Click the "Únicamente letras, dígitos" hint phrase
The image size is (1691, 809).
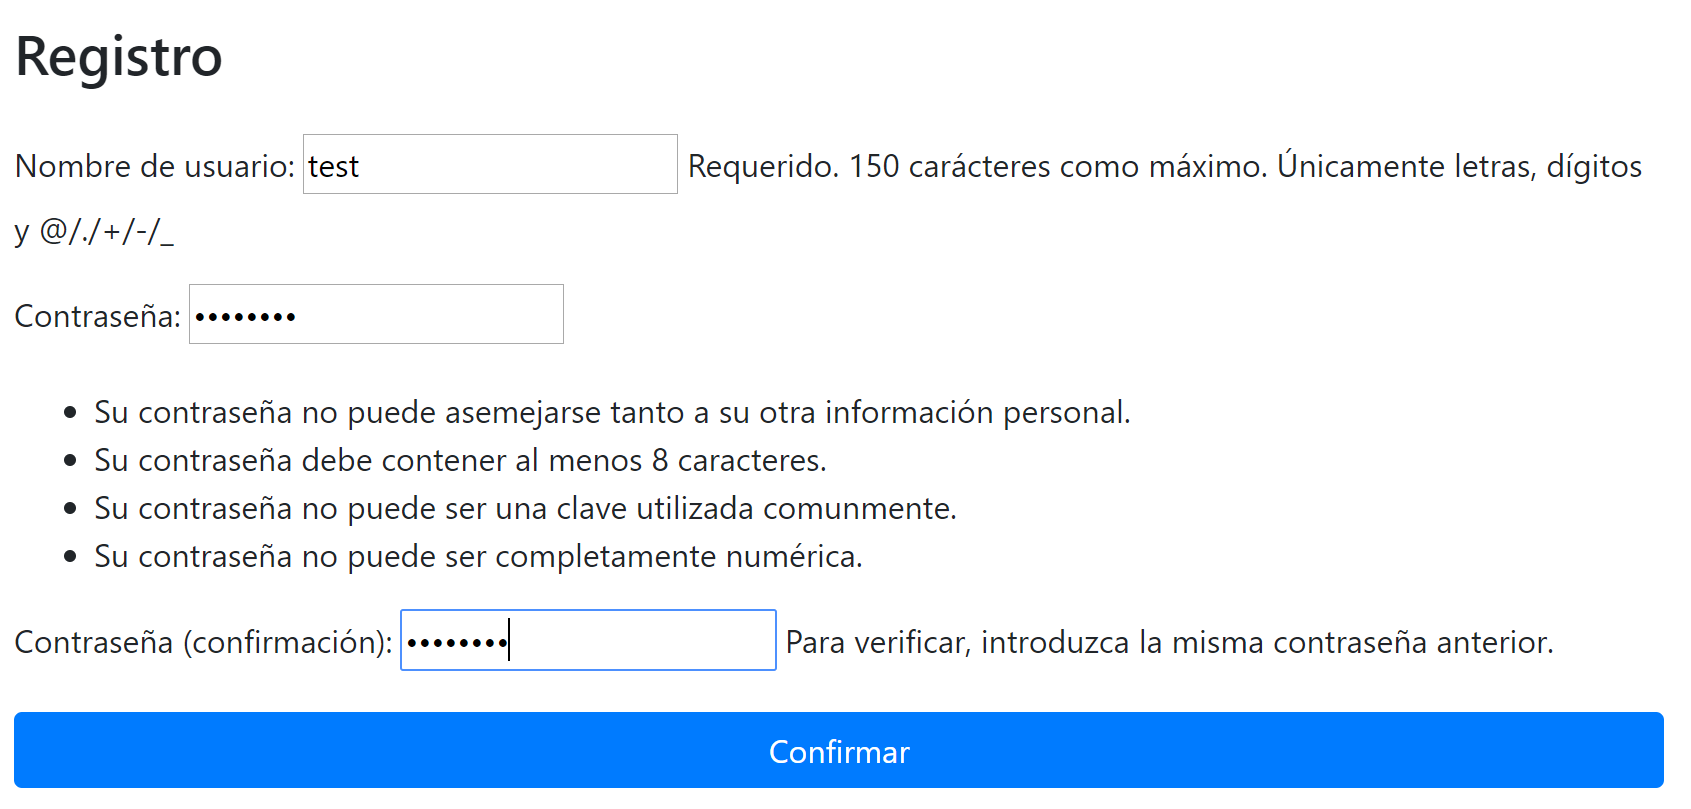[x=1459, y=165]
